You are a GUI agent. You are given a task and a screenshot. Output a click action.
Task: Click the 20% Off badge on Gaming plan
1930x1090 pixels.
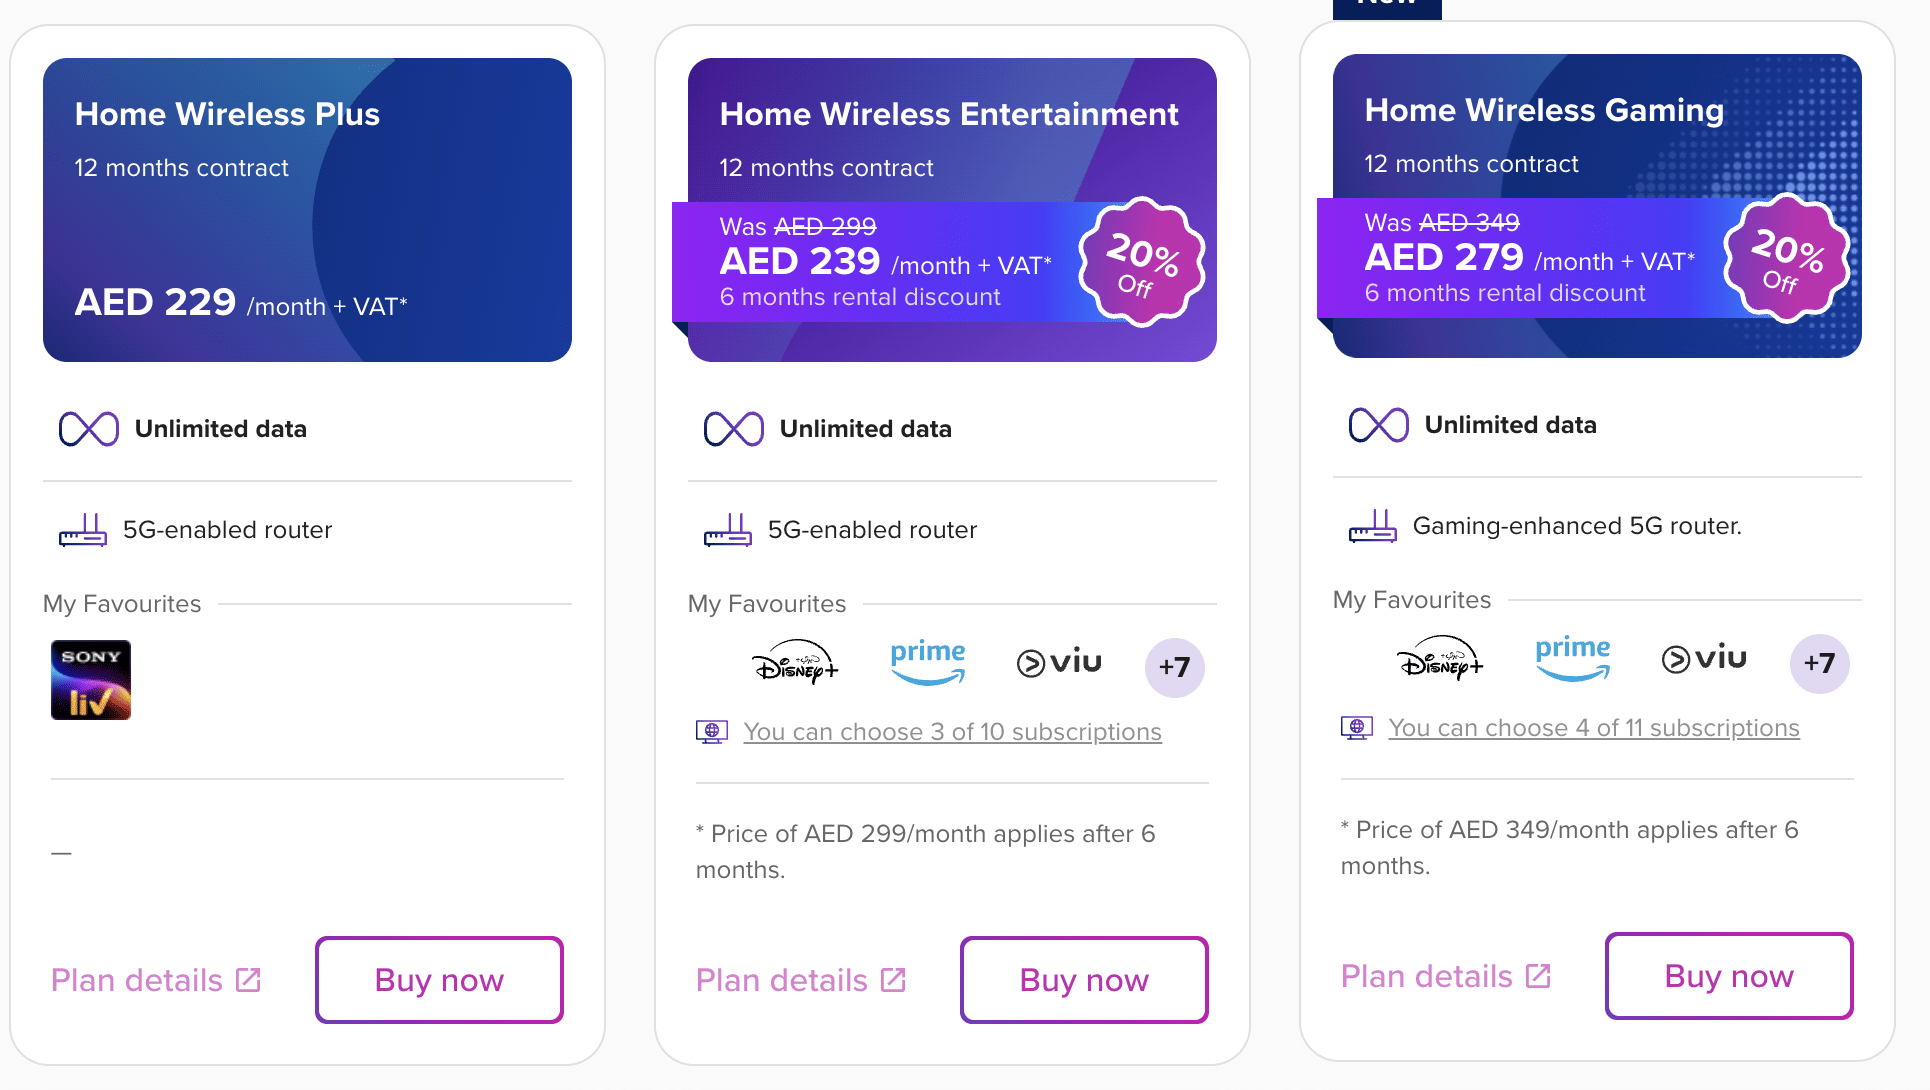(x=1787, y=258)
